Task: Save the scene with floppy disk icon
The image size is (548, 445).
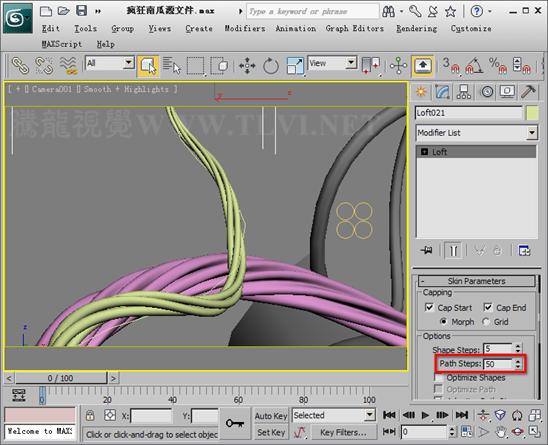Action: click(x=81, y=11)
